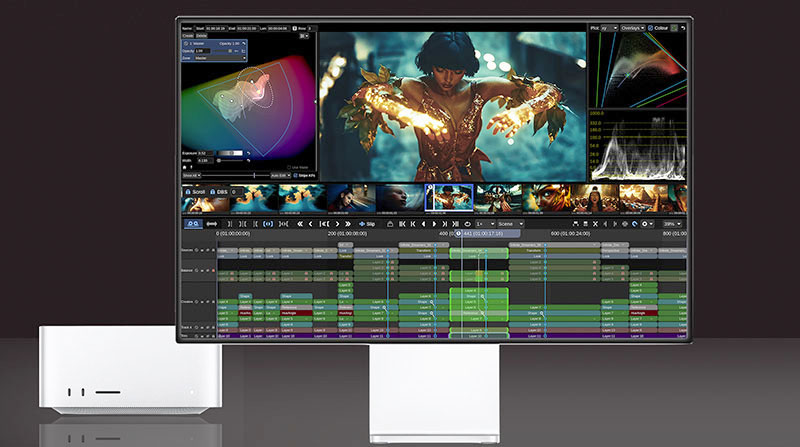Viewport: 800px width, 447px height.
Task: Open the Overlays dropdown in scope panel
Action: (633, 28)
